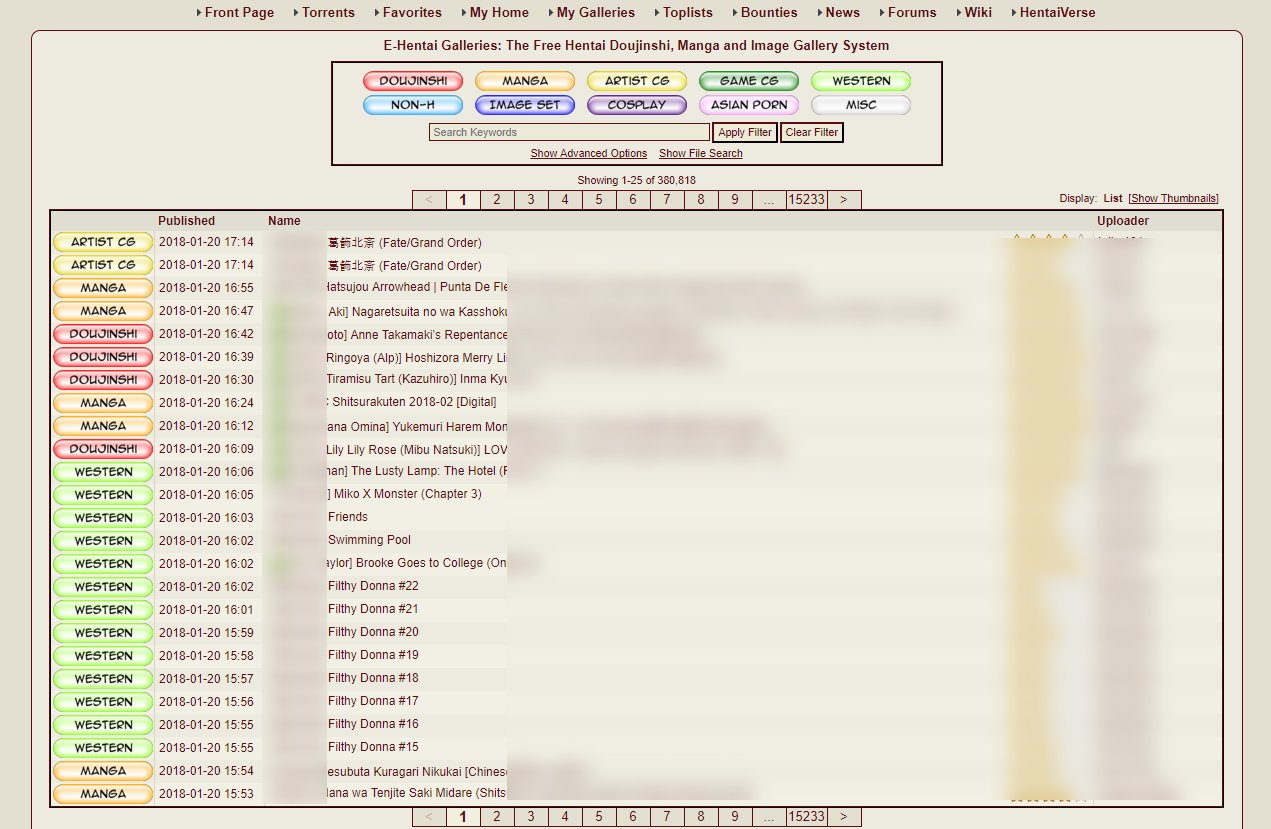
Task: Open the Toplists page
Action: 688,13
